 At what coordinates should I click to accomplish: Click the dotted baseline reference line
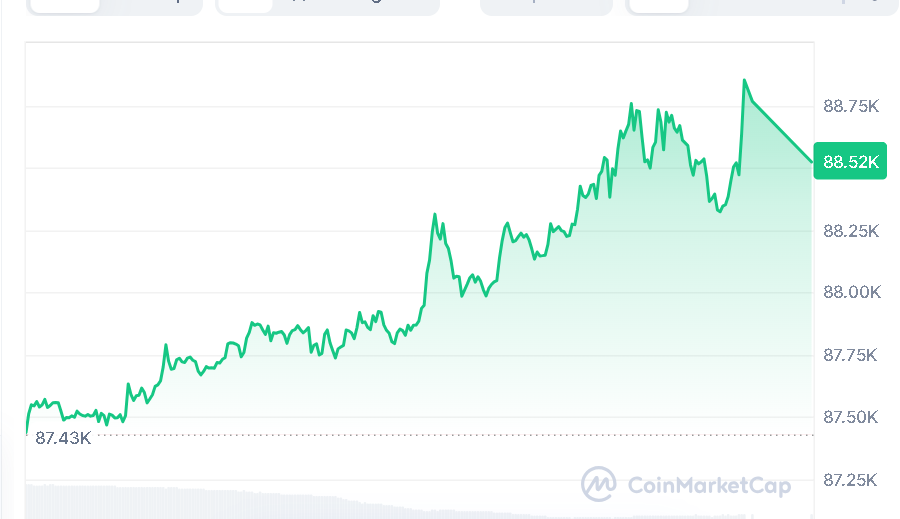(x=450, y=435)
